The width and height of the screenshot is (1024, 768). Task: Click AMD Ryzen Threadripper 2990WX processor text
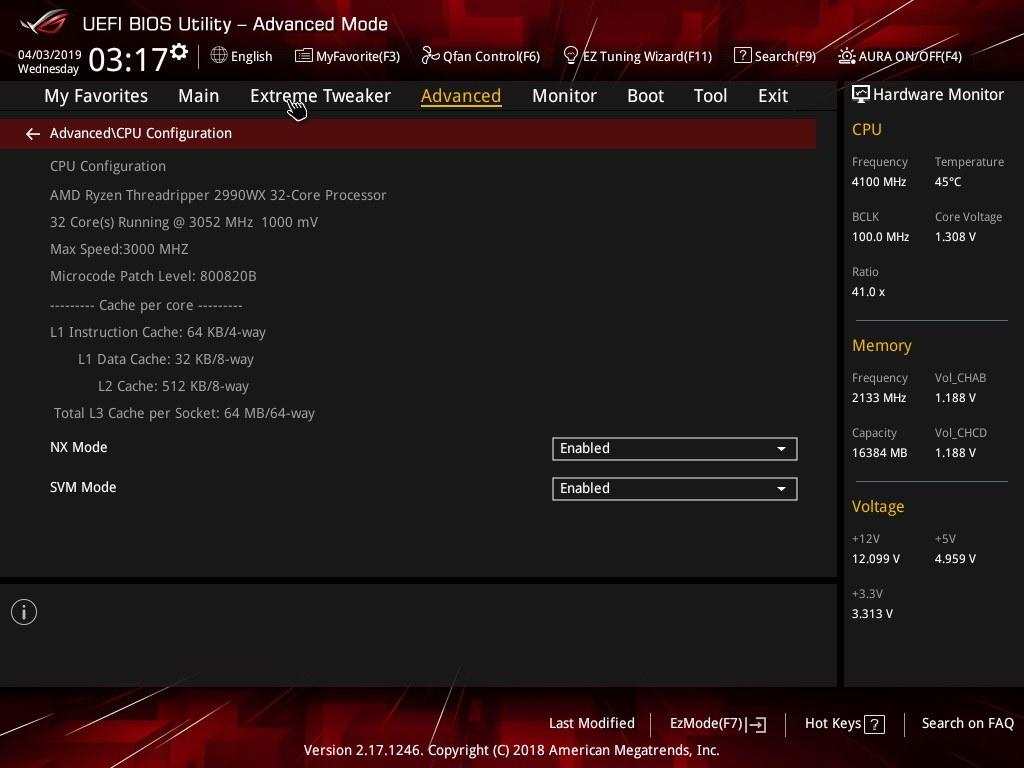[x=218, y=195]
